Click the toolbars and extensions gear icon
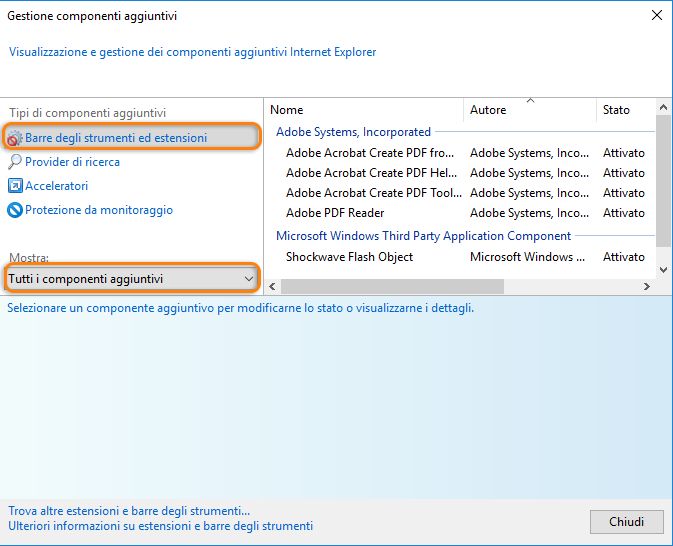673x546 pixels. 15,138
